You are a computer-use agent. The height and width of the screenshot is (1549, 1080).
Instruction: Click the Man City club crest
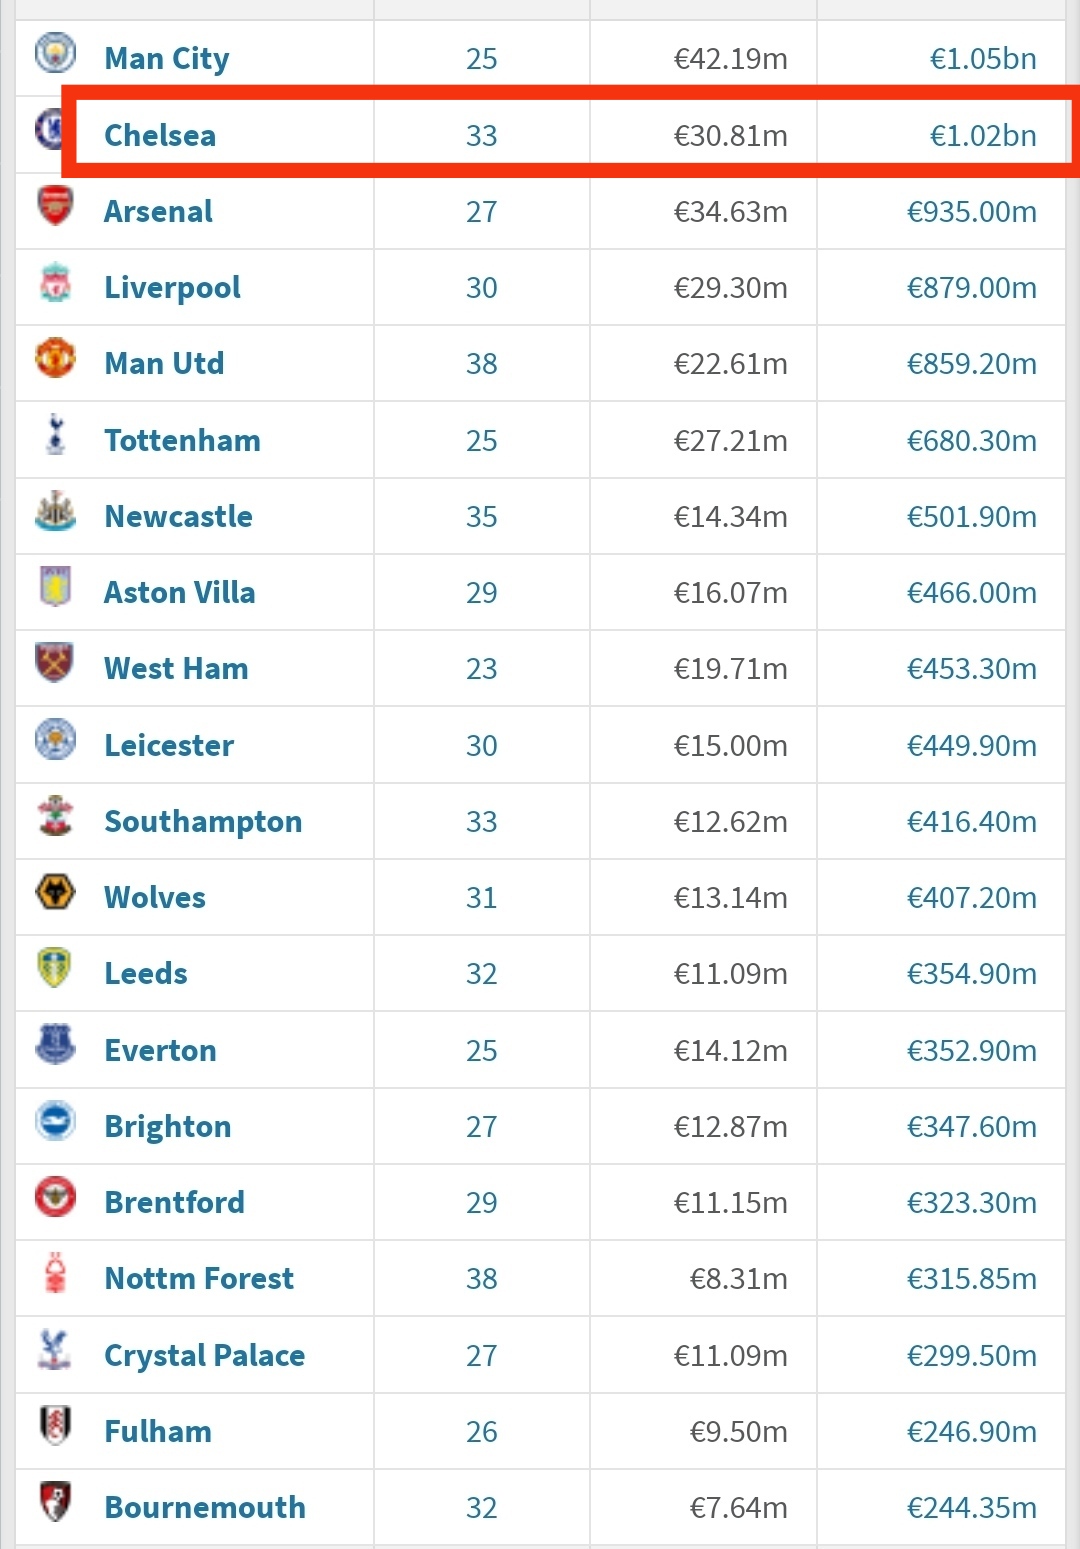(55, 54)
